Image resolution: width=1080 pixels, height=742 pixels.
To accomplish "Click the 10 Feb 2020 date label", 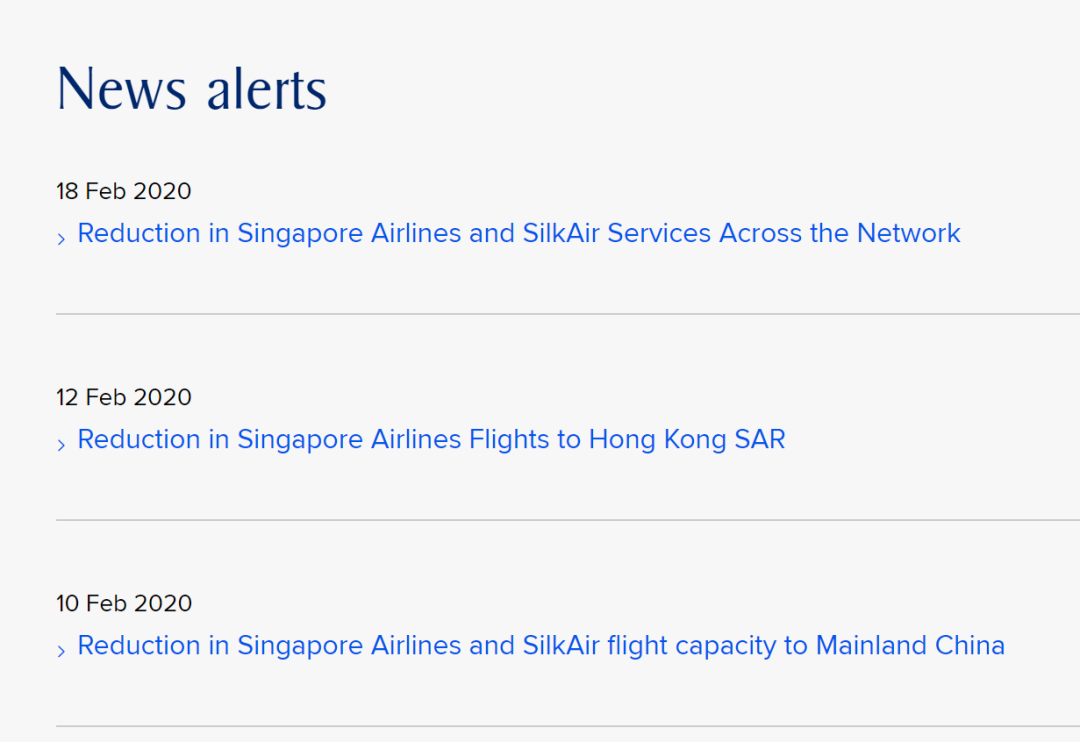I will (124, 603).
